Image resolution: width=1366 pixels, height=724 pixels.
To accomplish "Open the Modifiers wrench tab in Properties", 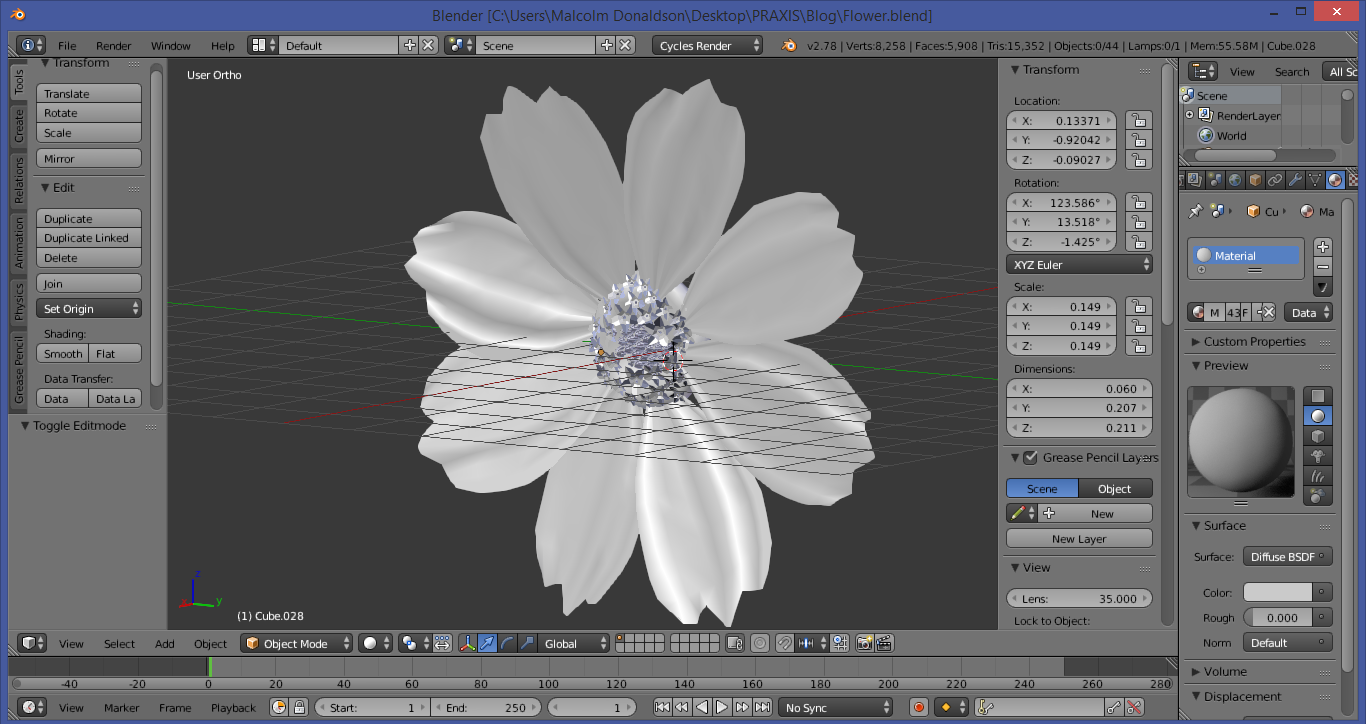I will pyautogui.click(x=1297, y=181).
